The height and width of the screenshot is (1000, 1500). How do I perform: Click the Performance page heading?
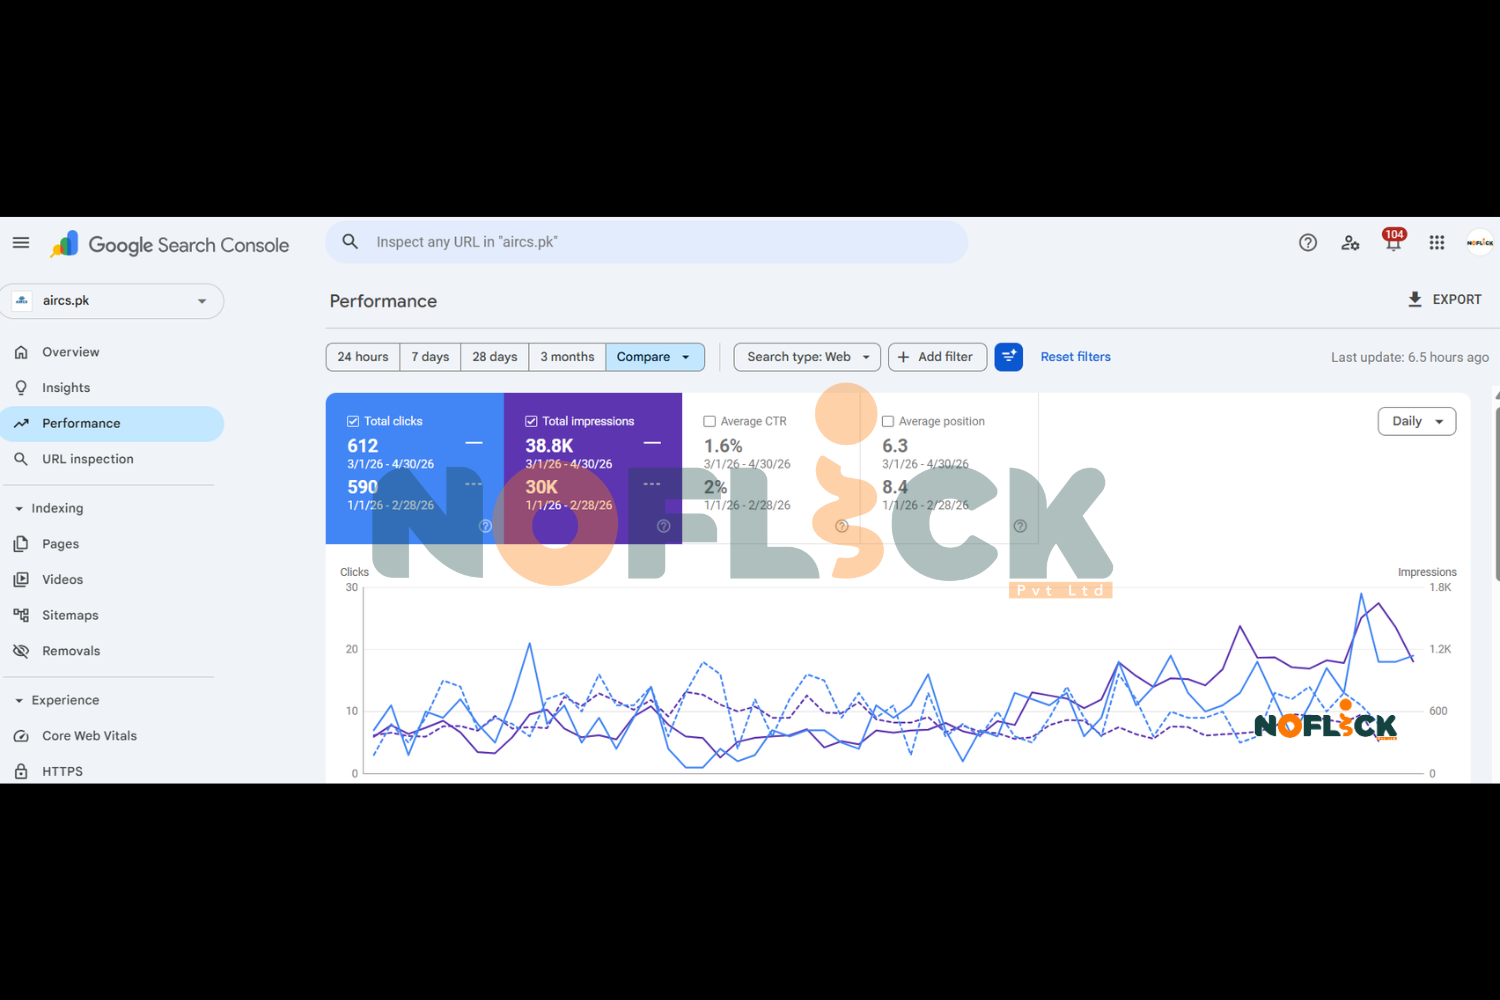[383, 301]
